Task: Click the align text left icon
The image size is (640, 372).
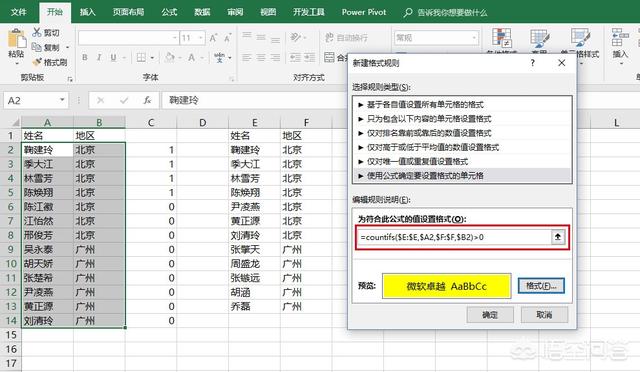Action: 247,58
